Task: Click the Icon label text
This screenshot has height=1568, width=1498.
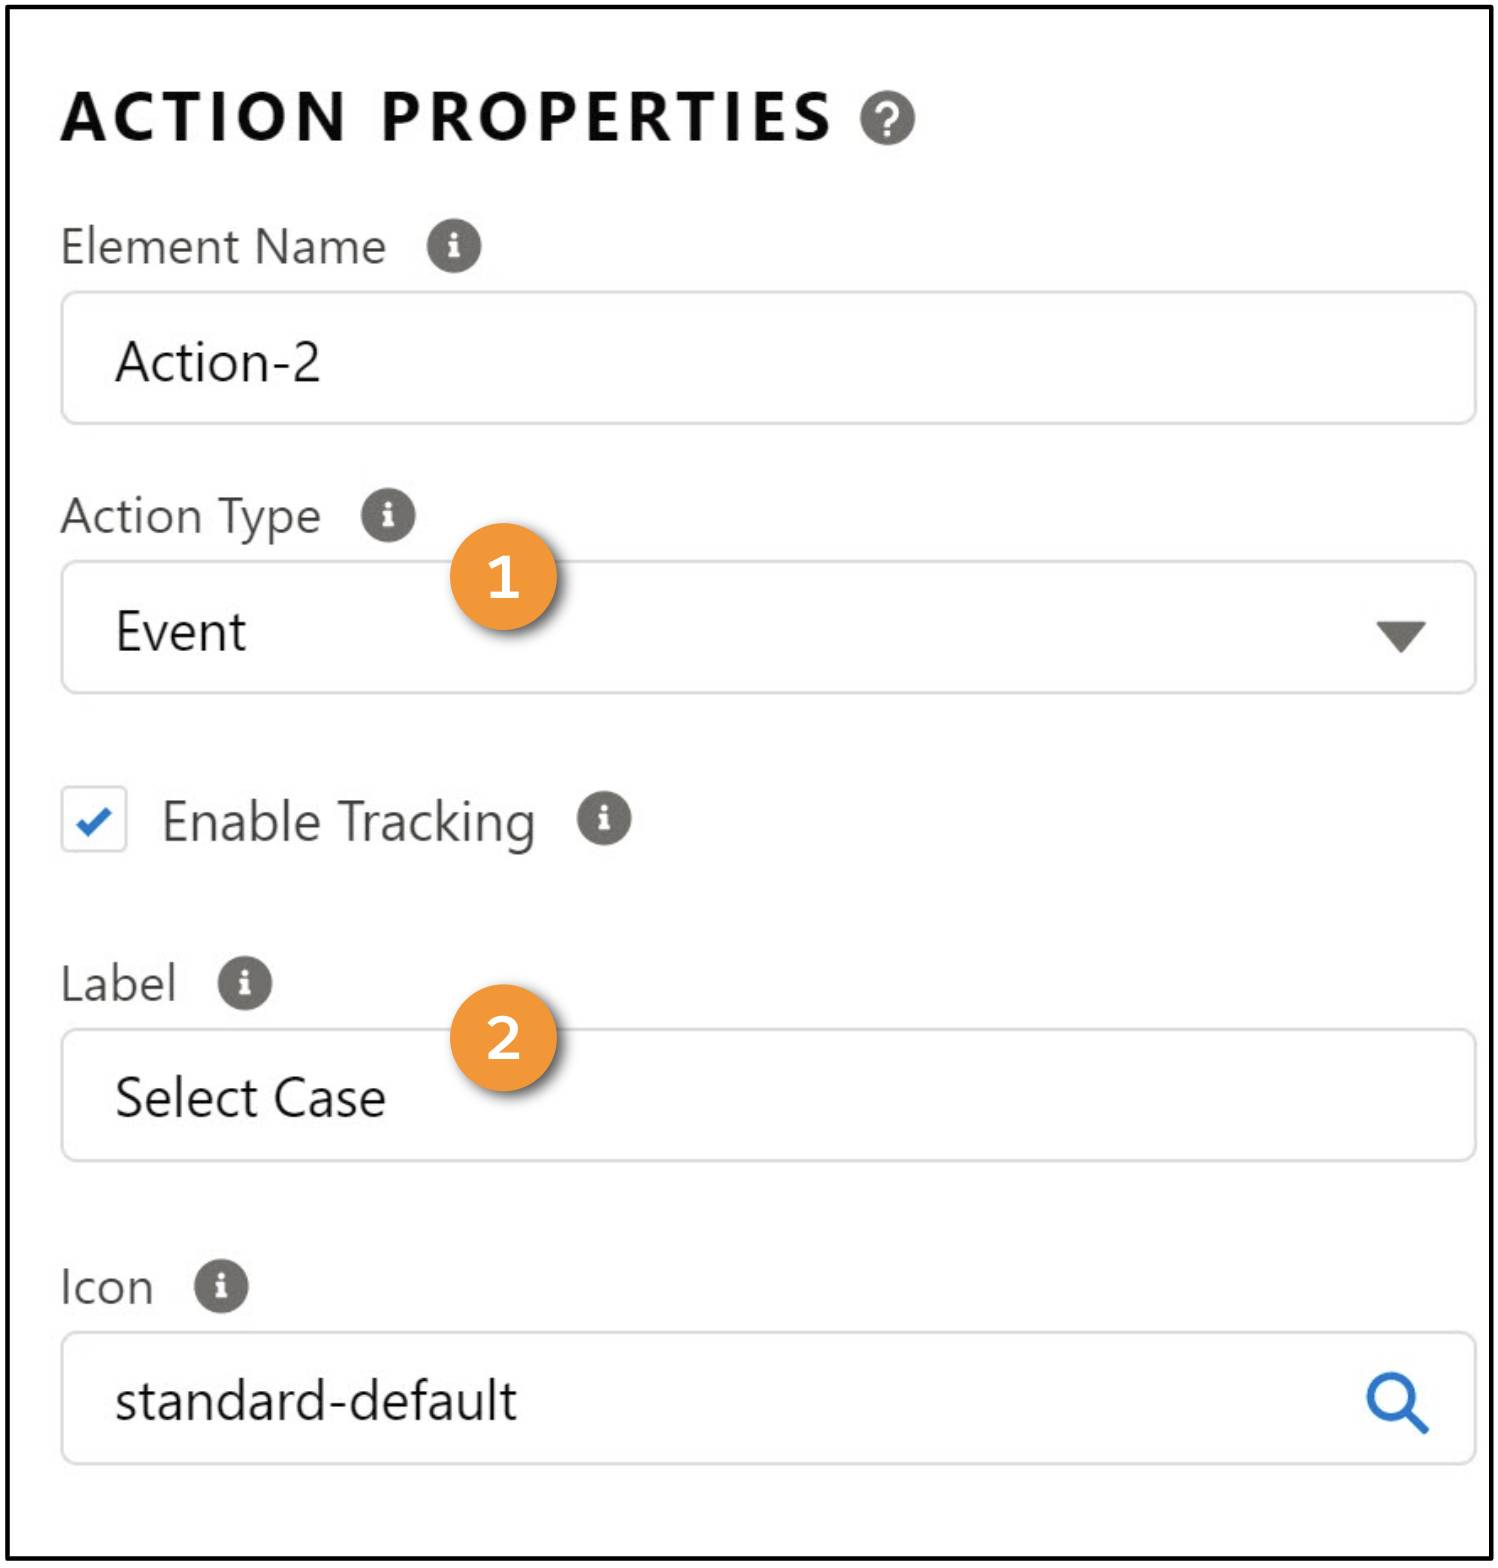Action: tap(107, 1287)
